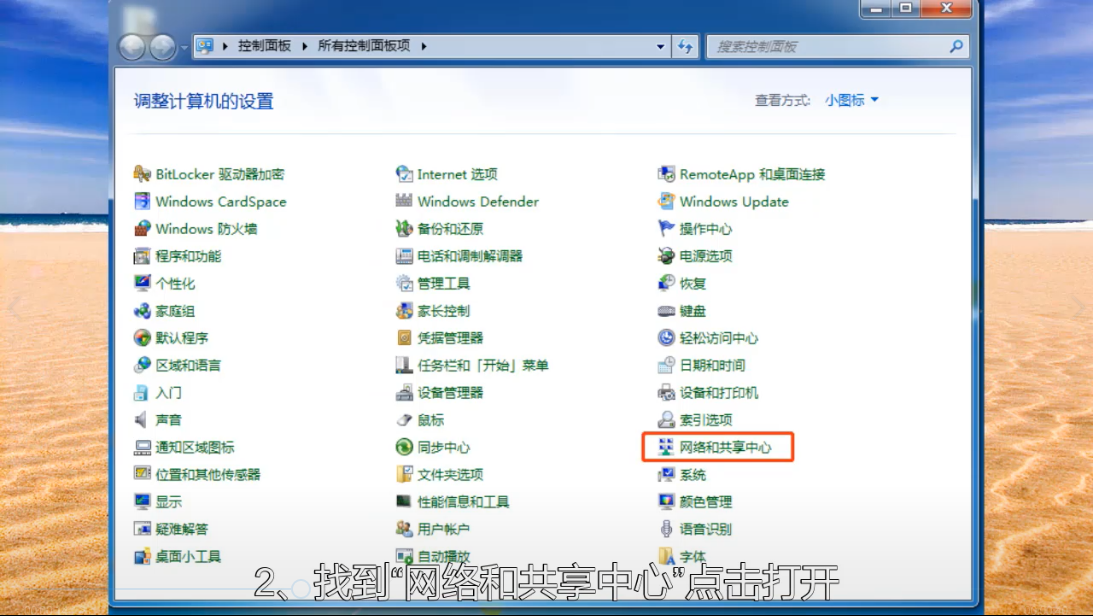Click the 通知区域图标 icon

(142, 447)
